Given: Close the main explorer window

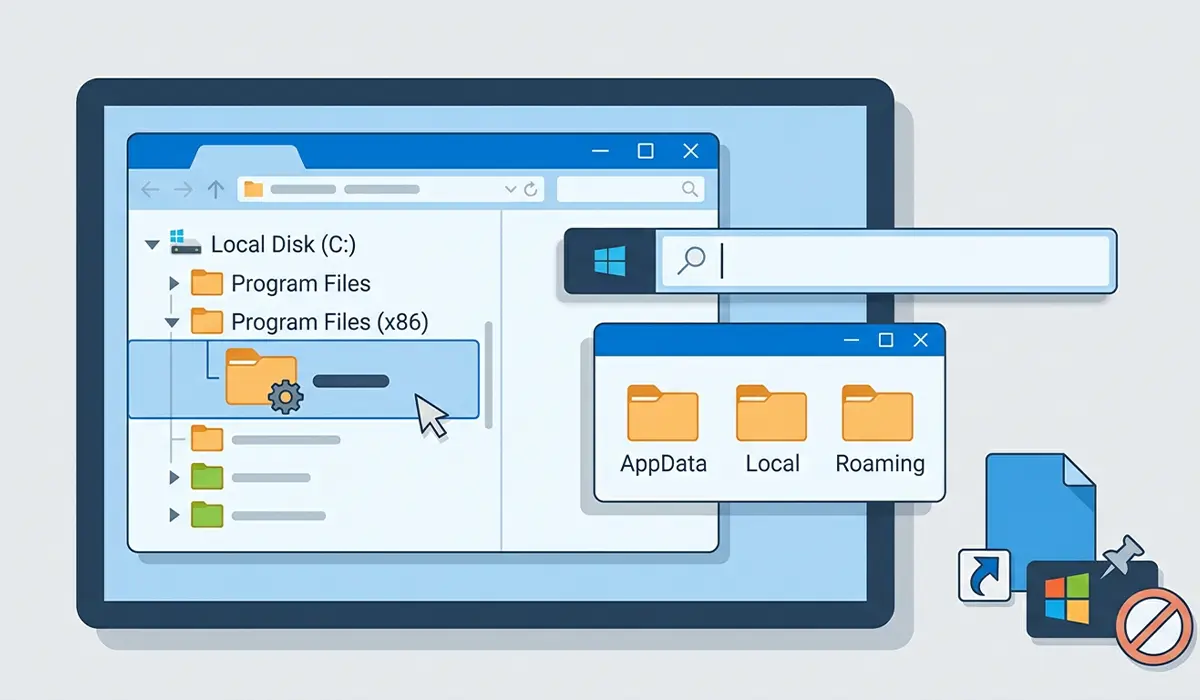Looking at the screenshot, I should [x=690, y=151].
